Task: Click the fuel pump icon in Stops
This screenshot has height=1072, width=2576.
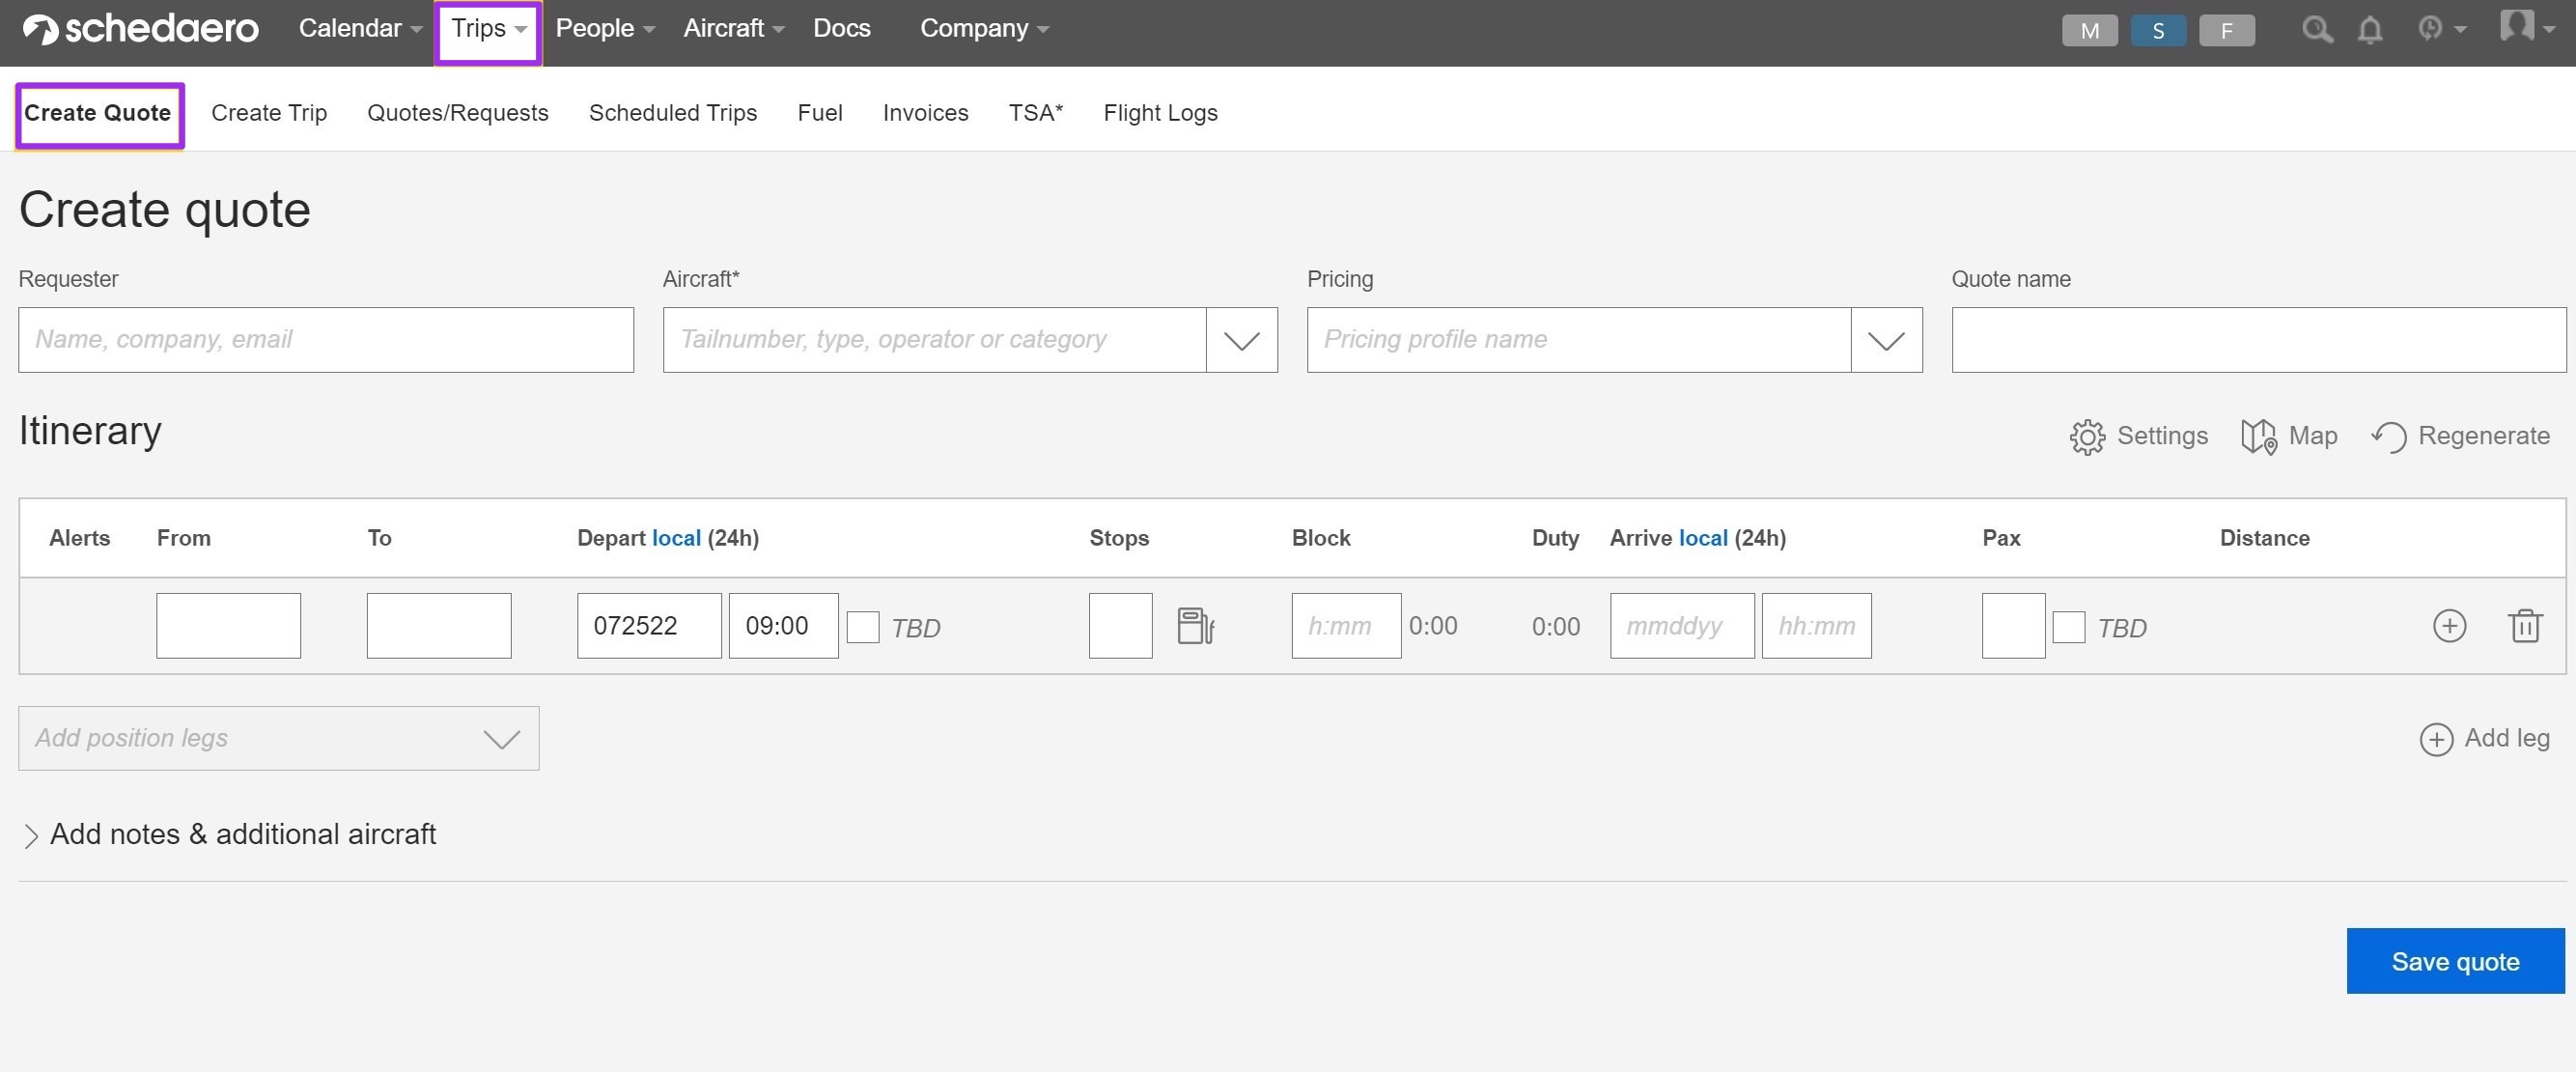Action: click(x=1195, y=626)
